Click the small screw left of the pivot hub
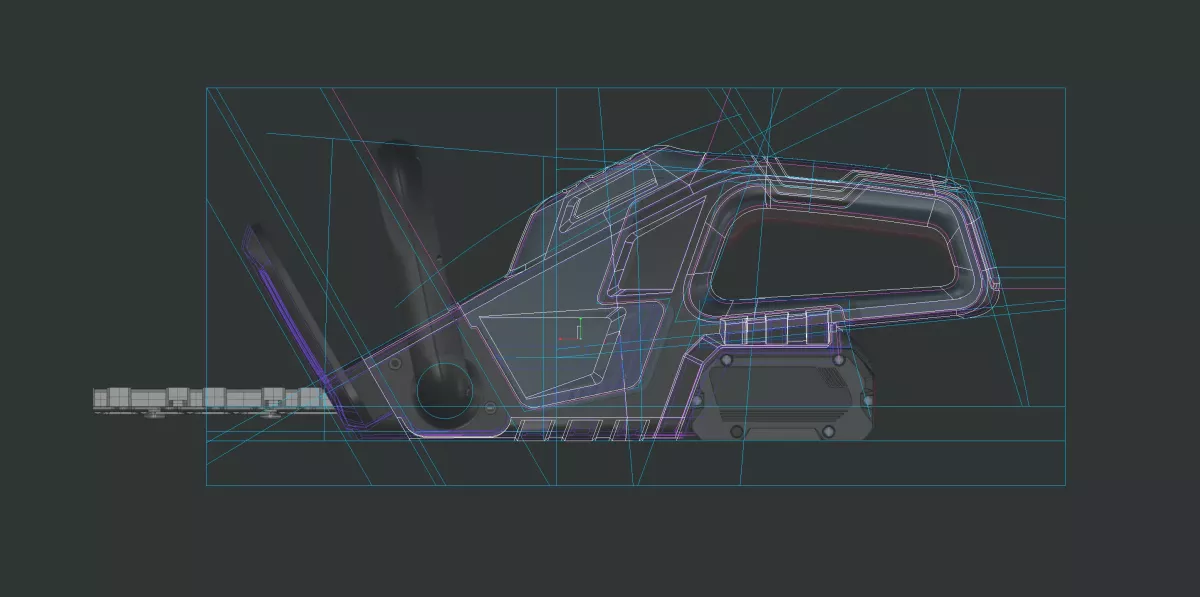Viewport: 1200px width, 597px height. 395,365
